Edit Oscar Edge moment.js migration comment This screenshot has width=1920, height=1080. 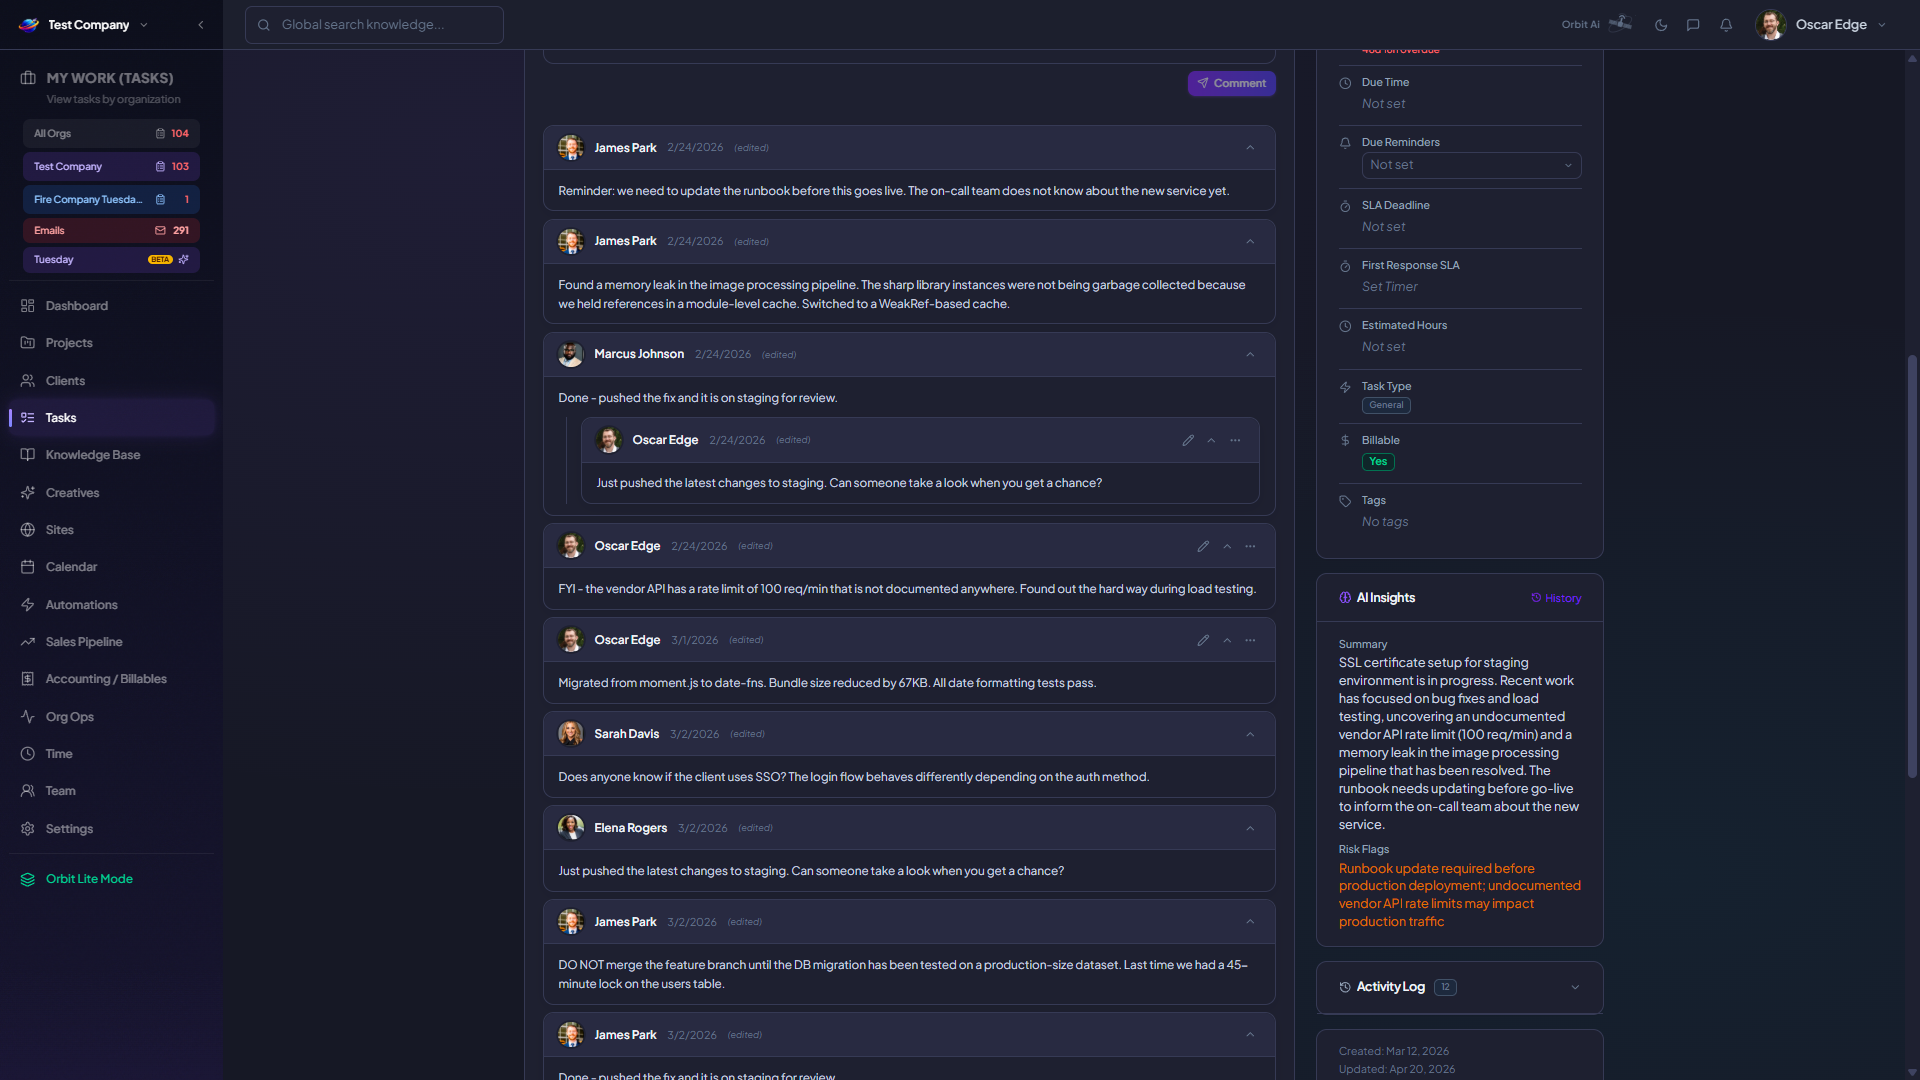pos(1203,640)
